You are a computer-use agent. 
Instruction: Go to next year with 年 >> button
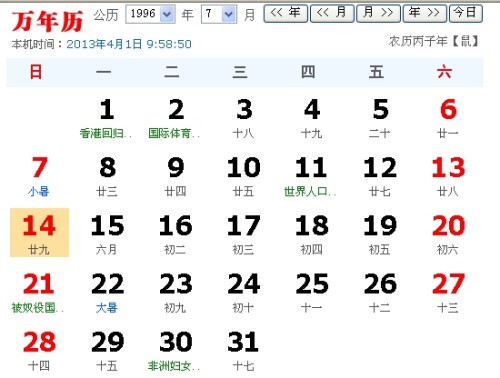(x=425, y=14)
